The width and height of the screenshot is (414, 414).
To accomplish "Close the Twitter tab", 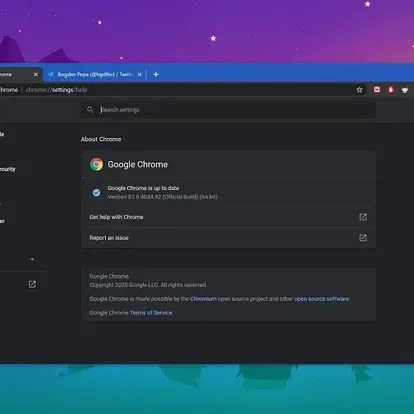I will tap(140, 74).
